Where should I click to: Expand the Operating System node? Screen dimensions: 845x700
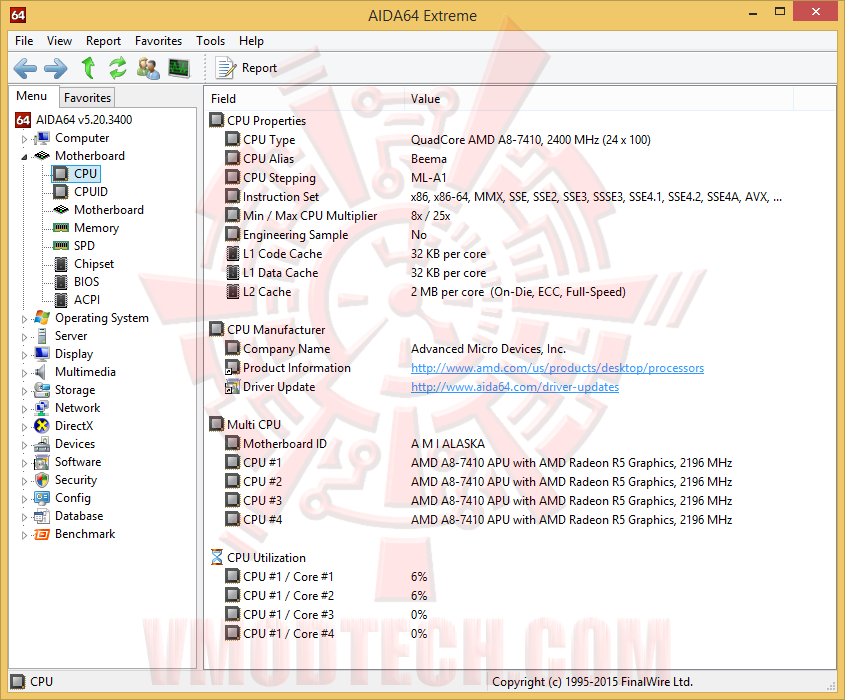coord(24,319)
